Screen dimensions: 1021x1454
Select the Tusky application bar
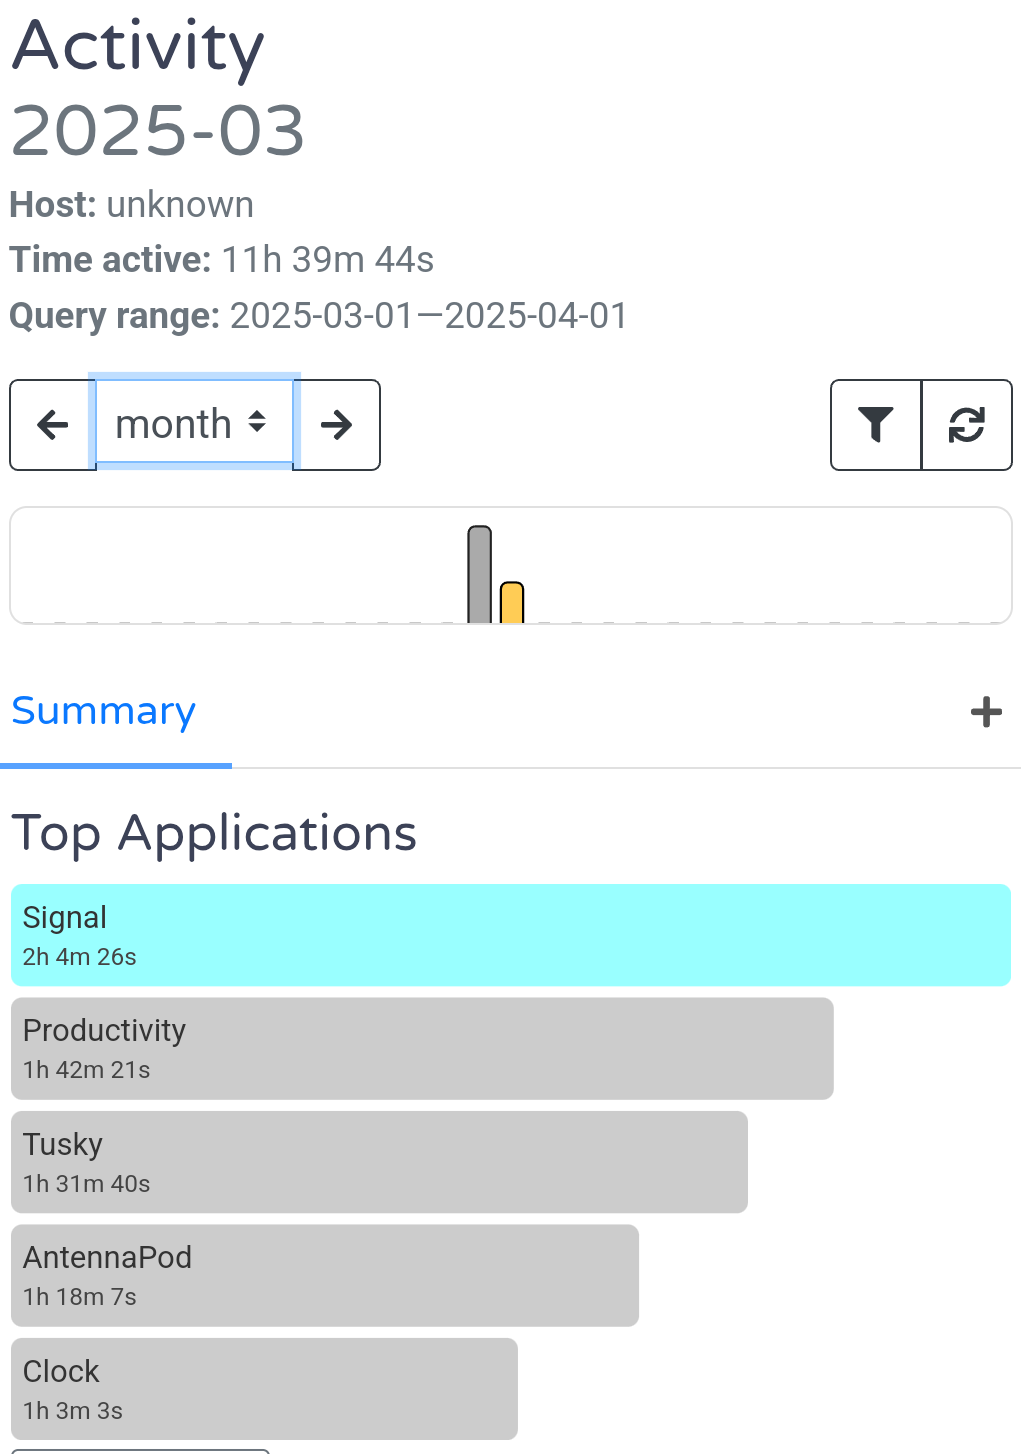point(379,1162)
